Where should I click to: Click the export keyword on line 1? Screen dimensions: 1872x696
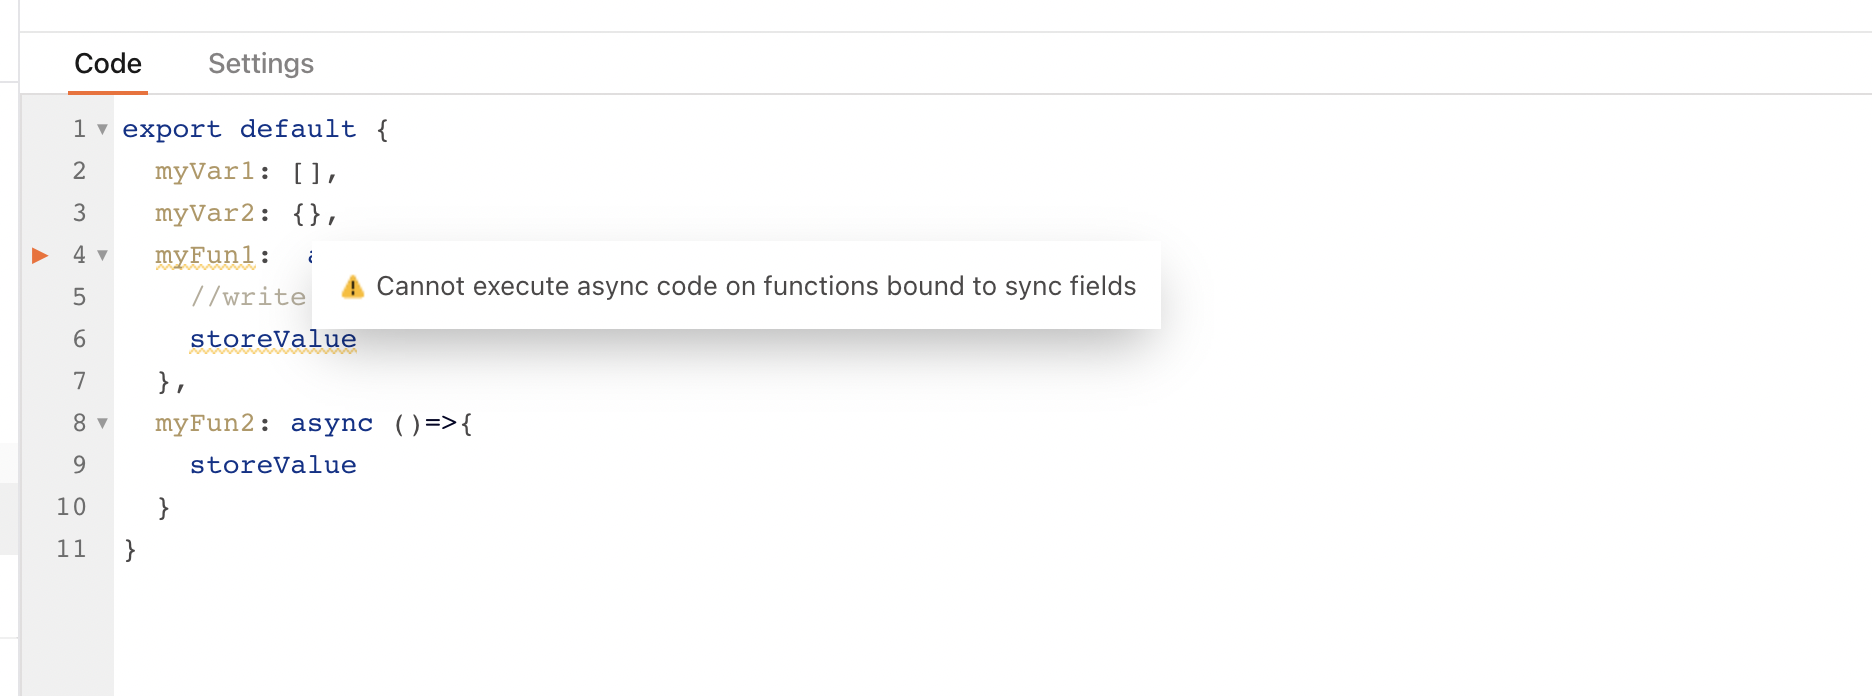click(172, 129)
